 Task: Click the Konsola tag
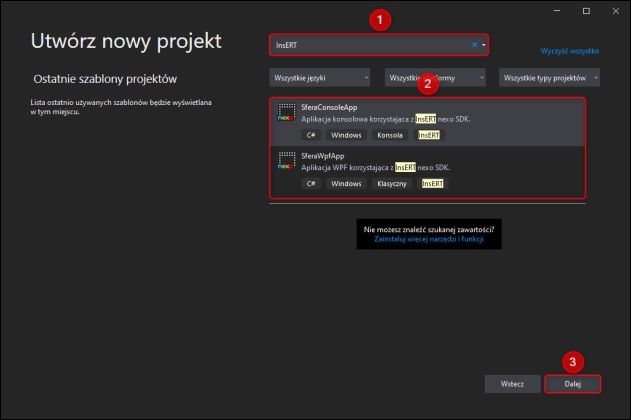click(x=390, y=135)
